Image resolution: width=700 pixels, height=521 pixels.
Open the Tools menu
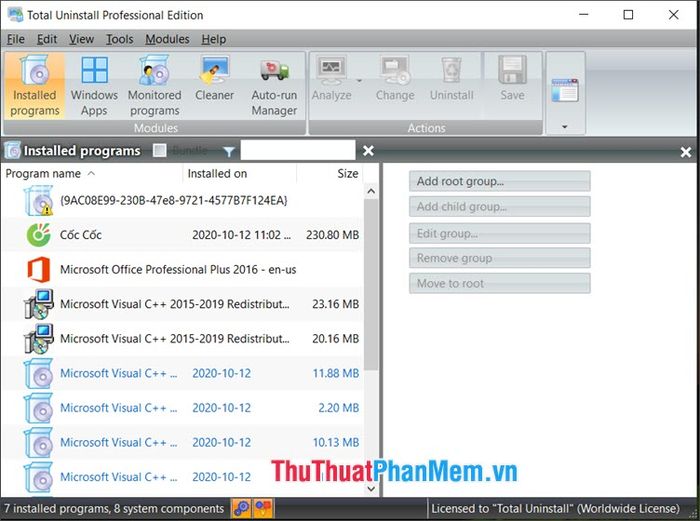click(x=119, y=39)
